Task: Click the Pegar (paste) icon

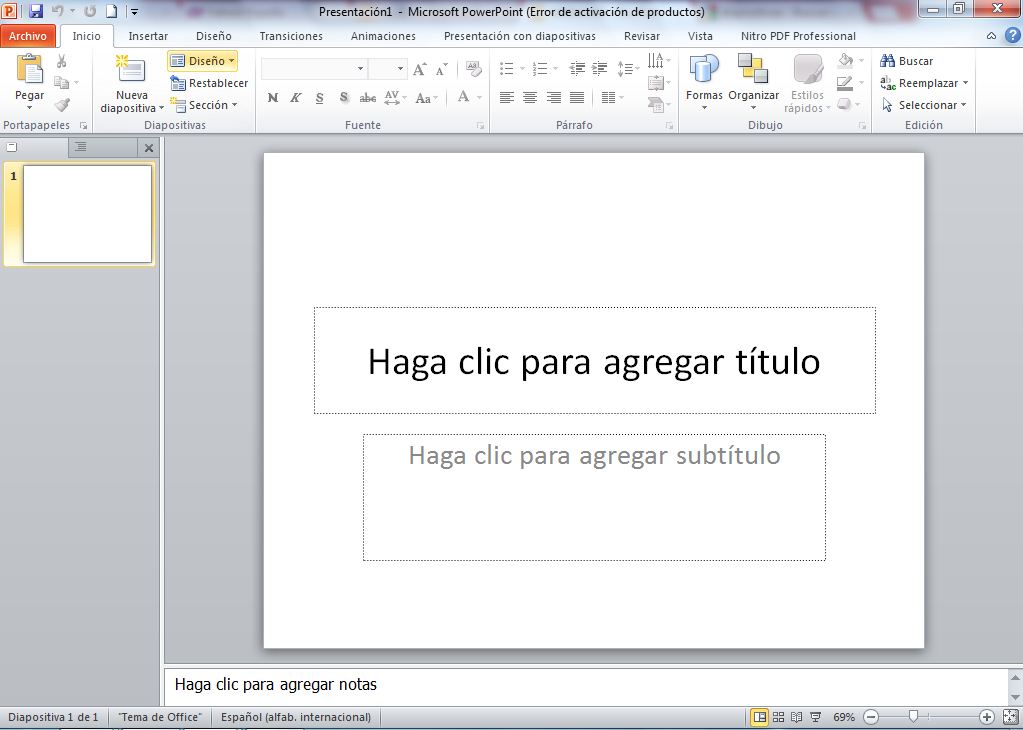Action: 29,69
